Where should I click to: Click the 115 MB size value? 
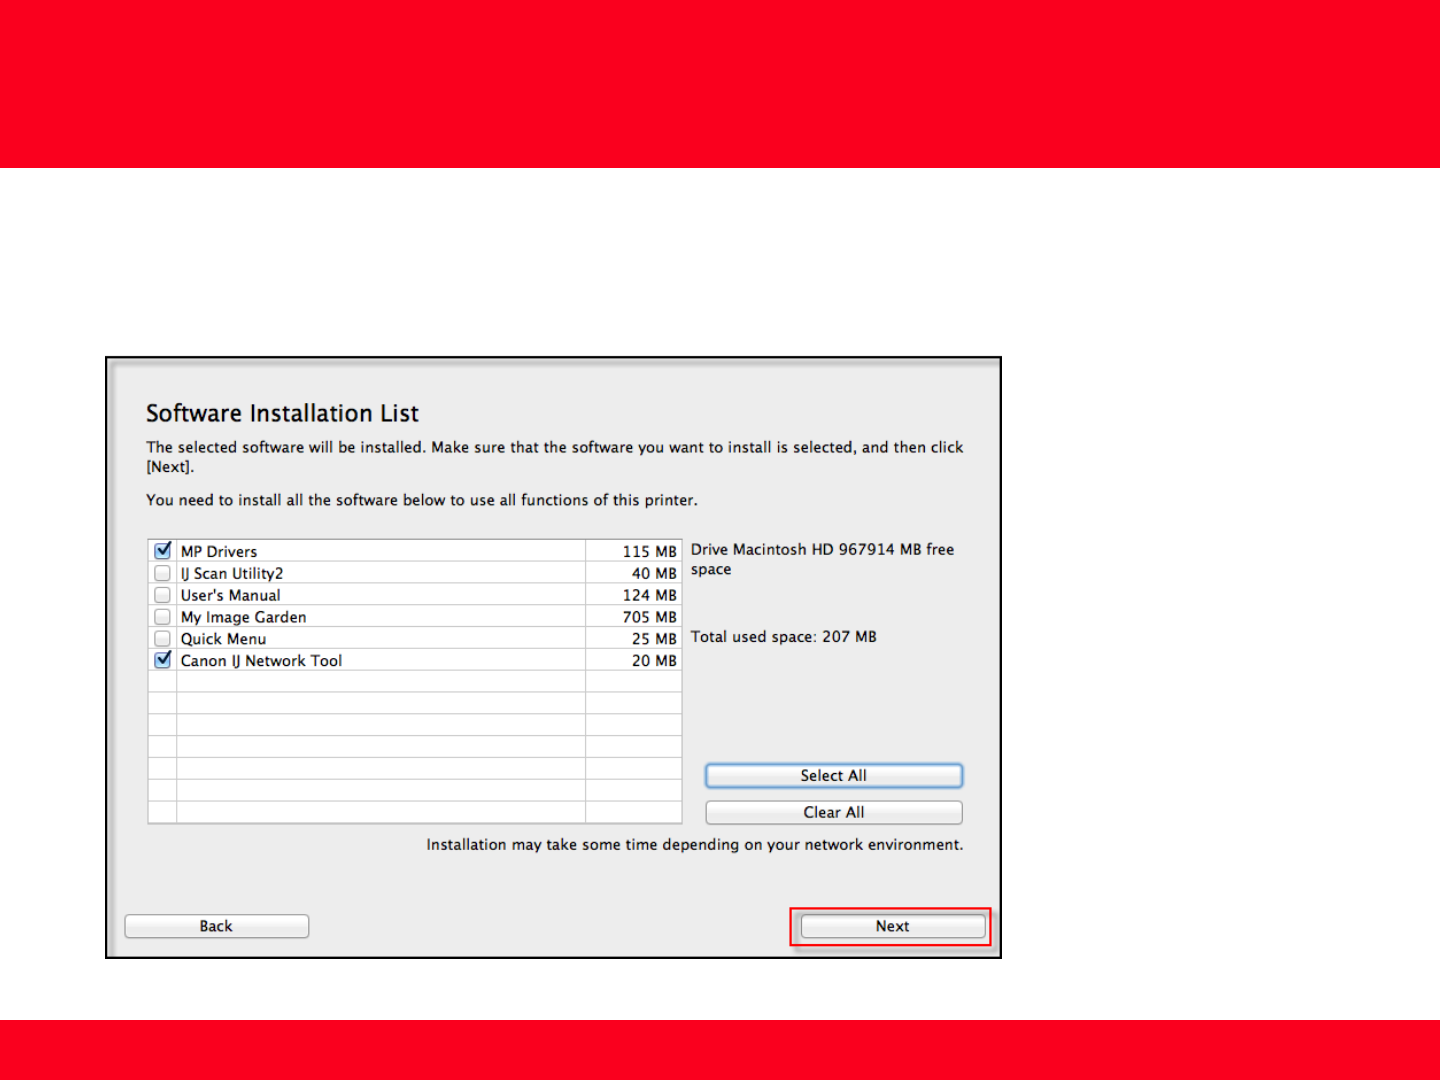pos(650,552)
